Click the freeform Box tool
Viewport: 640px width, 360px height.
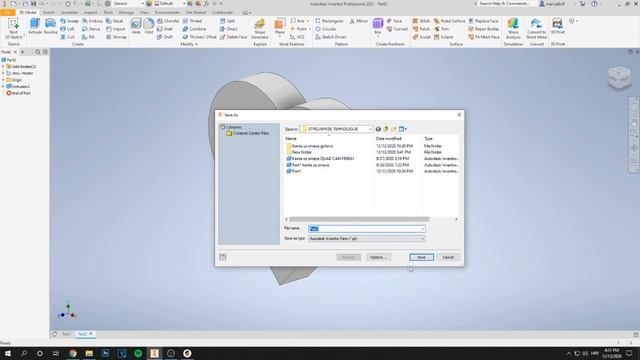(x=378, y=26)
